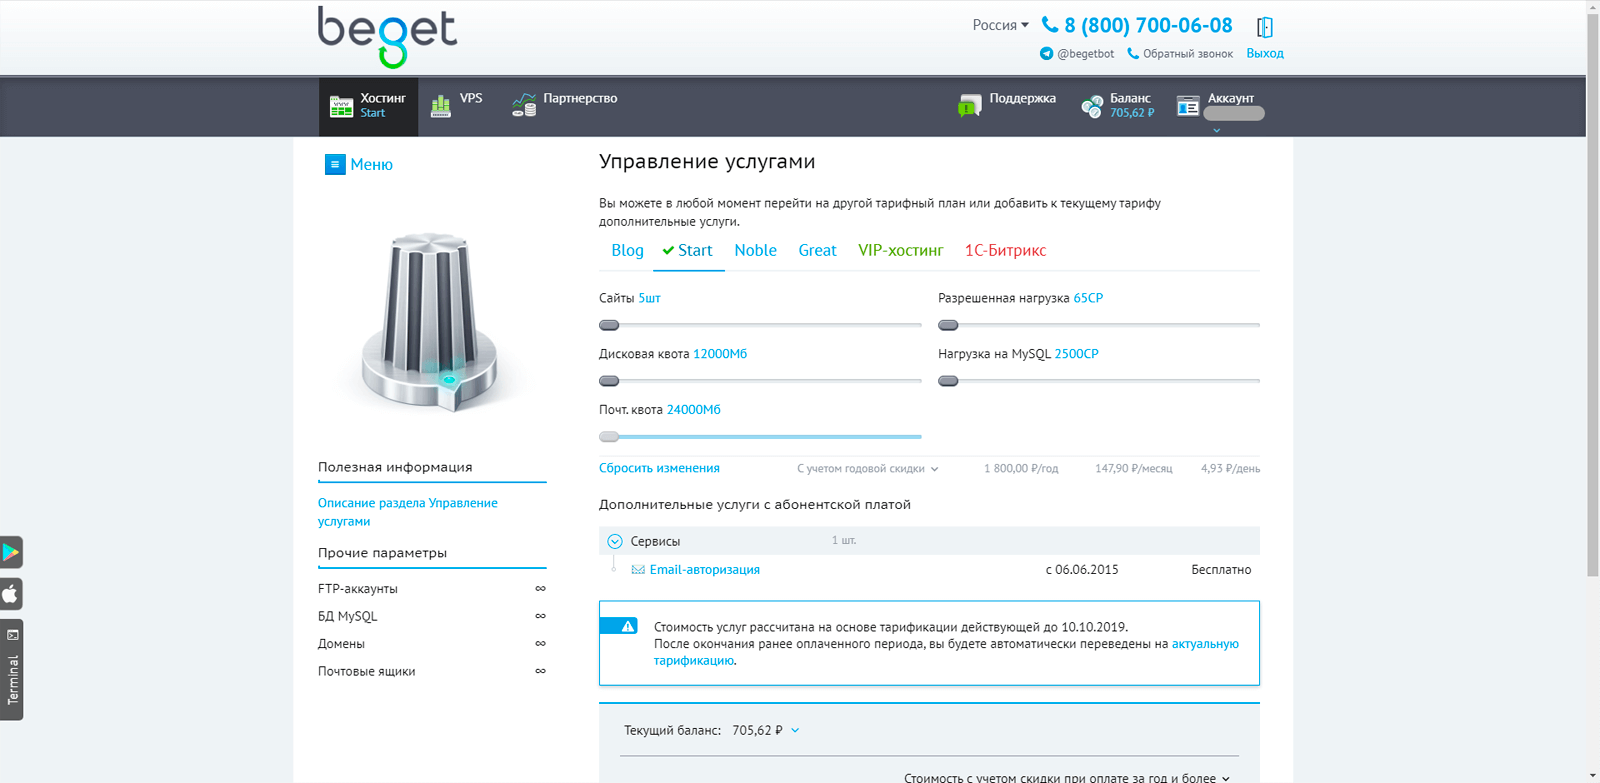The height and width of the screenshot is (783, 1600).
Task: Click the Бесплатно price label
Action: pyautogui.click(x=1221, y=570)
